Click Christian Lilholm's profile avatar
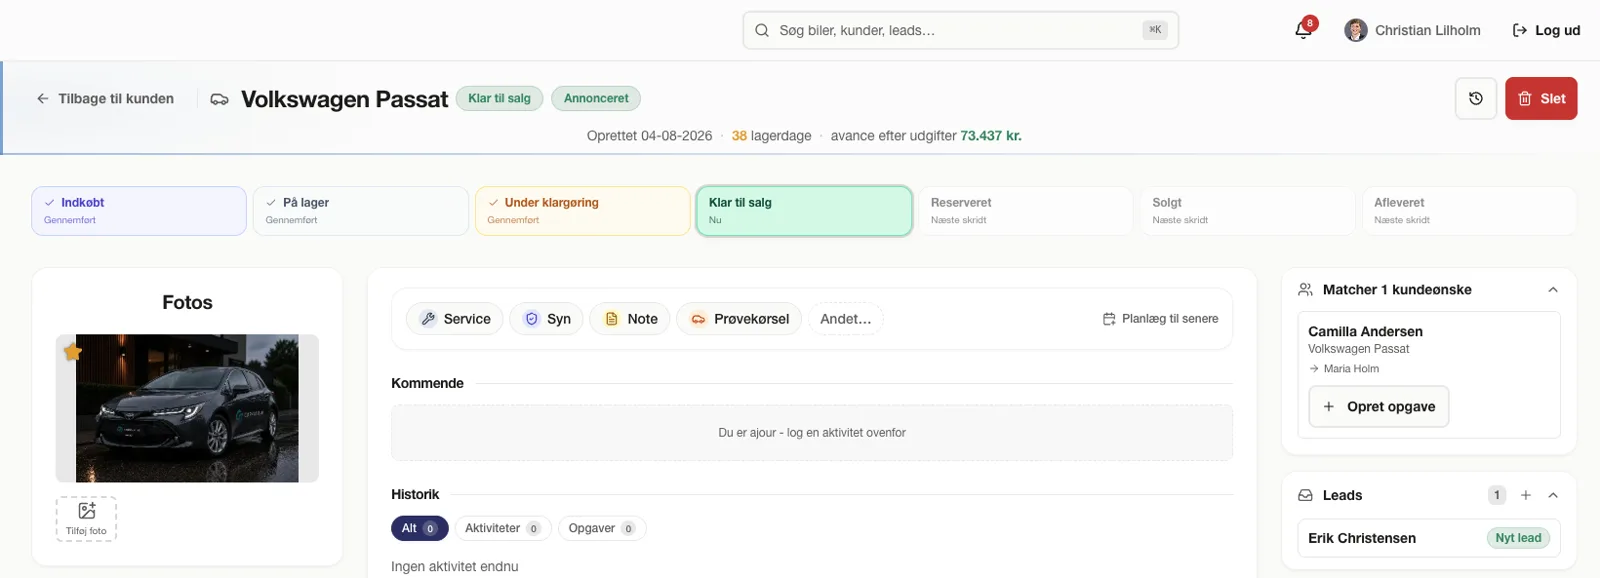 coord(1356,30)
